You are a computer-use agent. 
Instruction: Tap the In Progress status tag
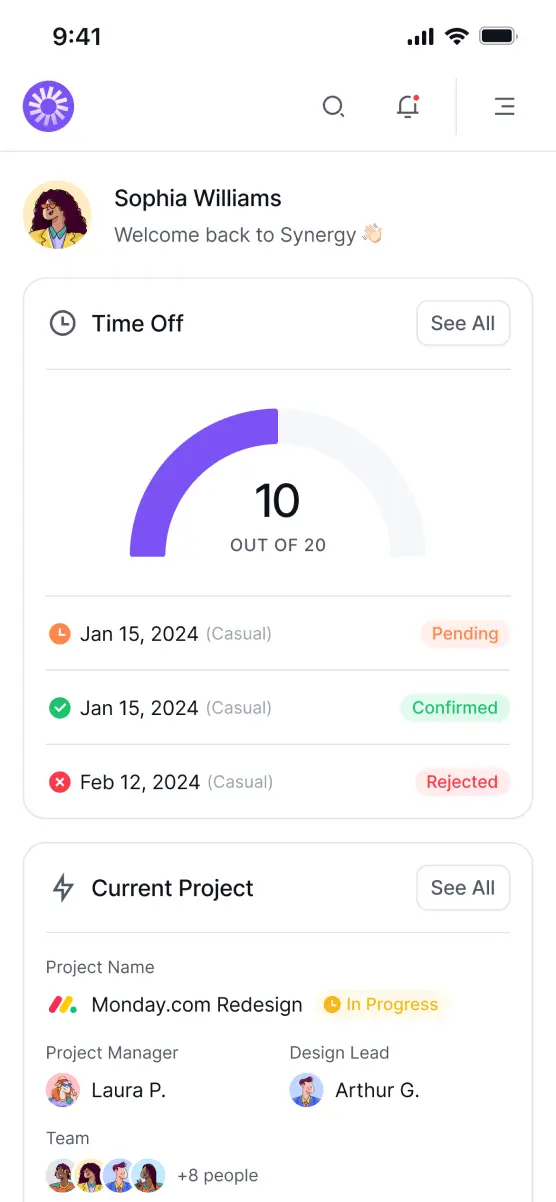(381, 1004)
